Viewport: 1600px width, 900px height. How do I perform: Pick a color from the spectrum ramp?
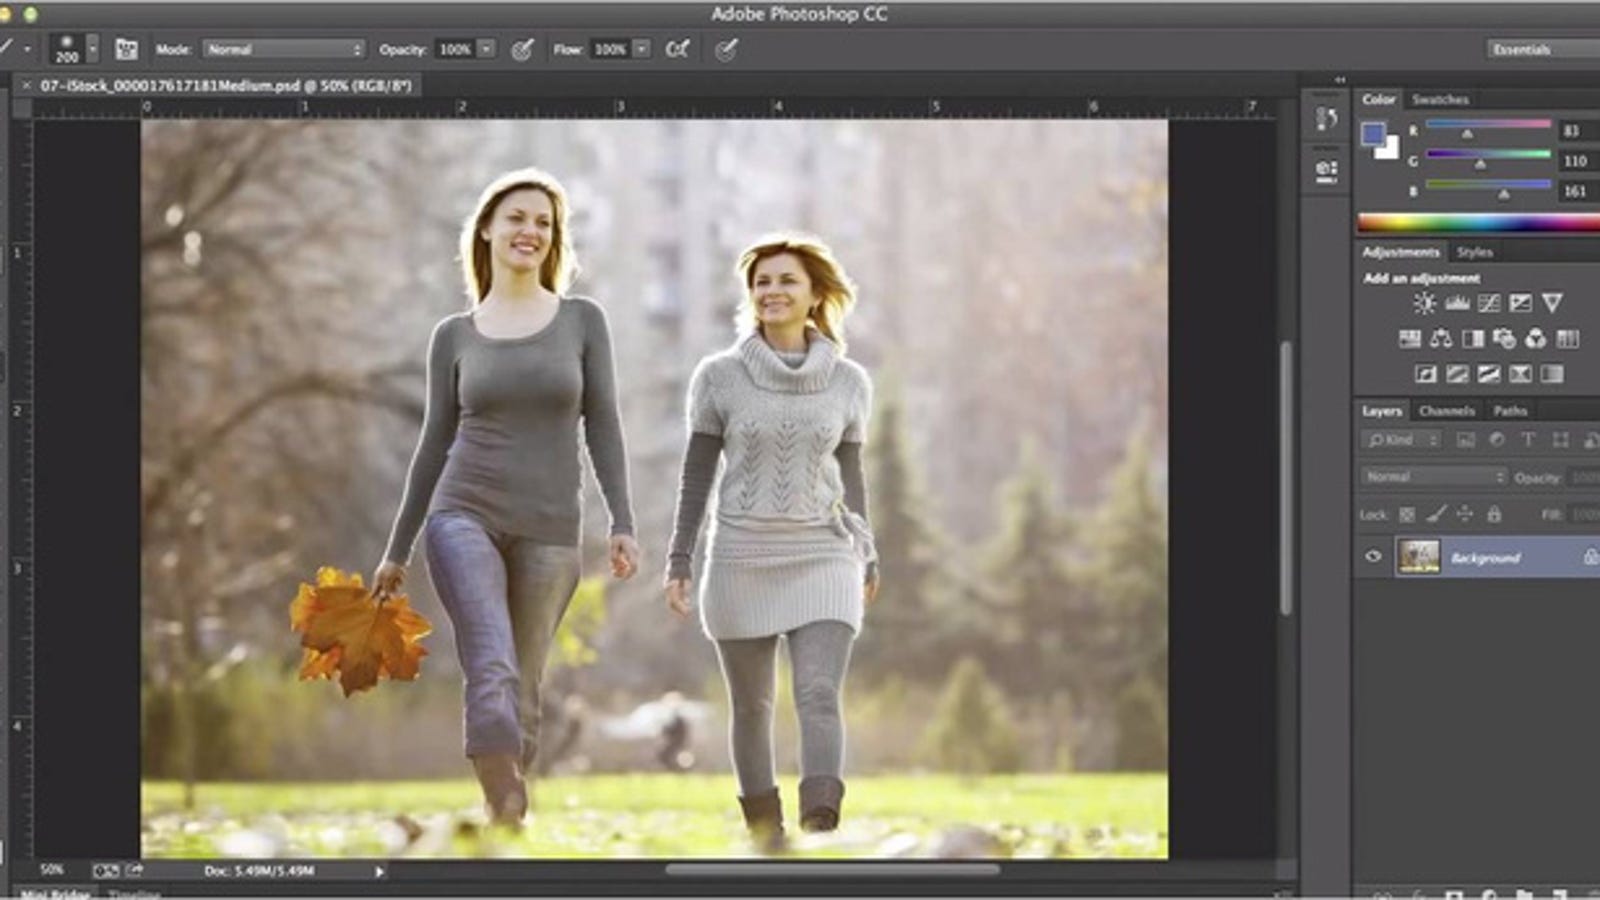1479,223
